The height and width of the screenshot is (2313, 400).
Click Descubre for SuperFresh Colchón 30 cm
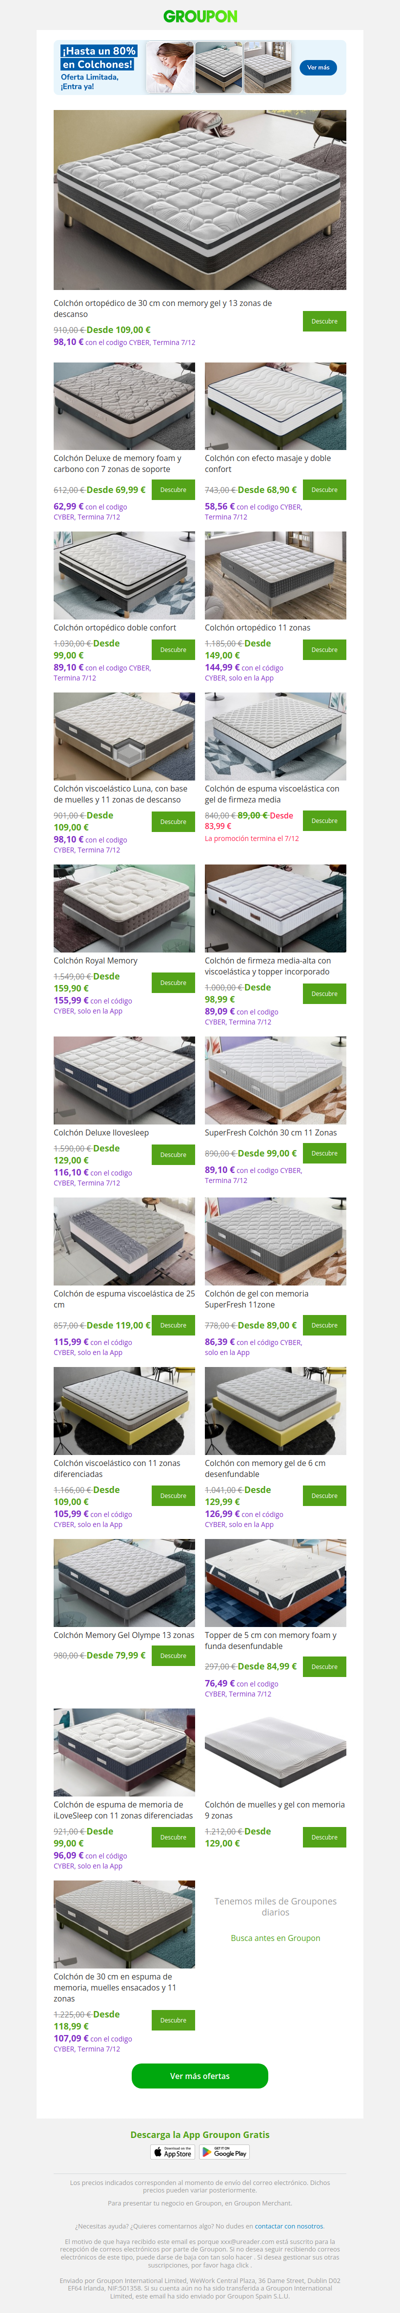325,1153
